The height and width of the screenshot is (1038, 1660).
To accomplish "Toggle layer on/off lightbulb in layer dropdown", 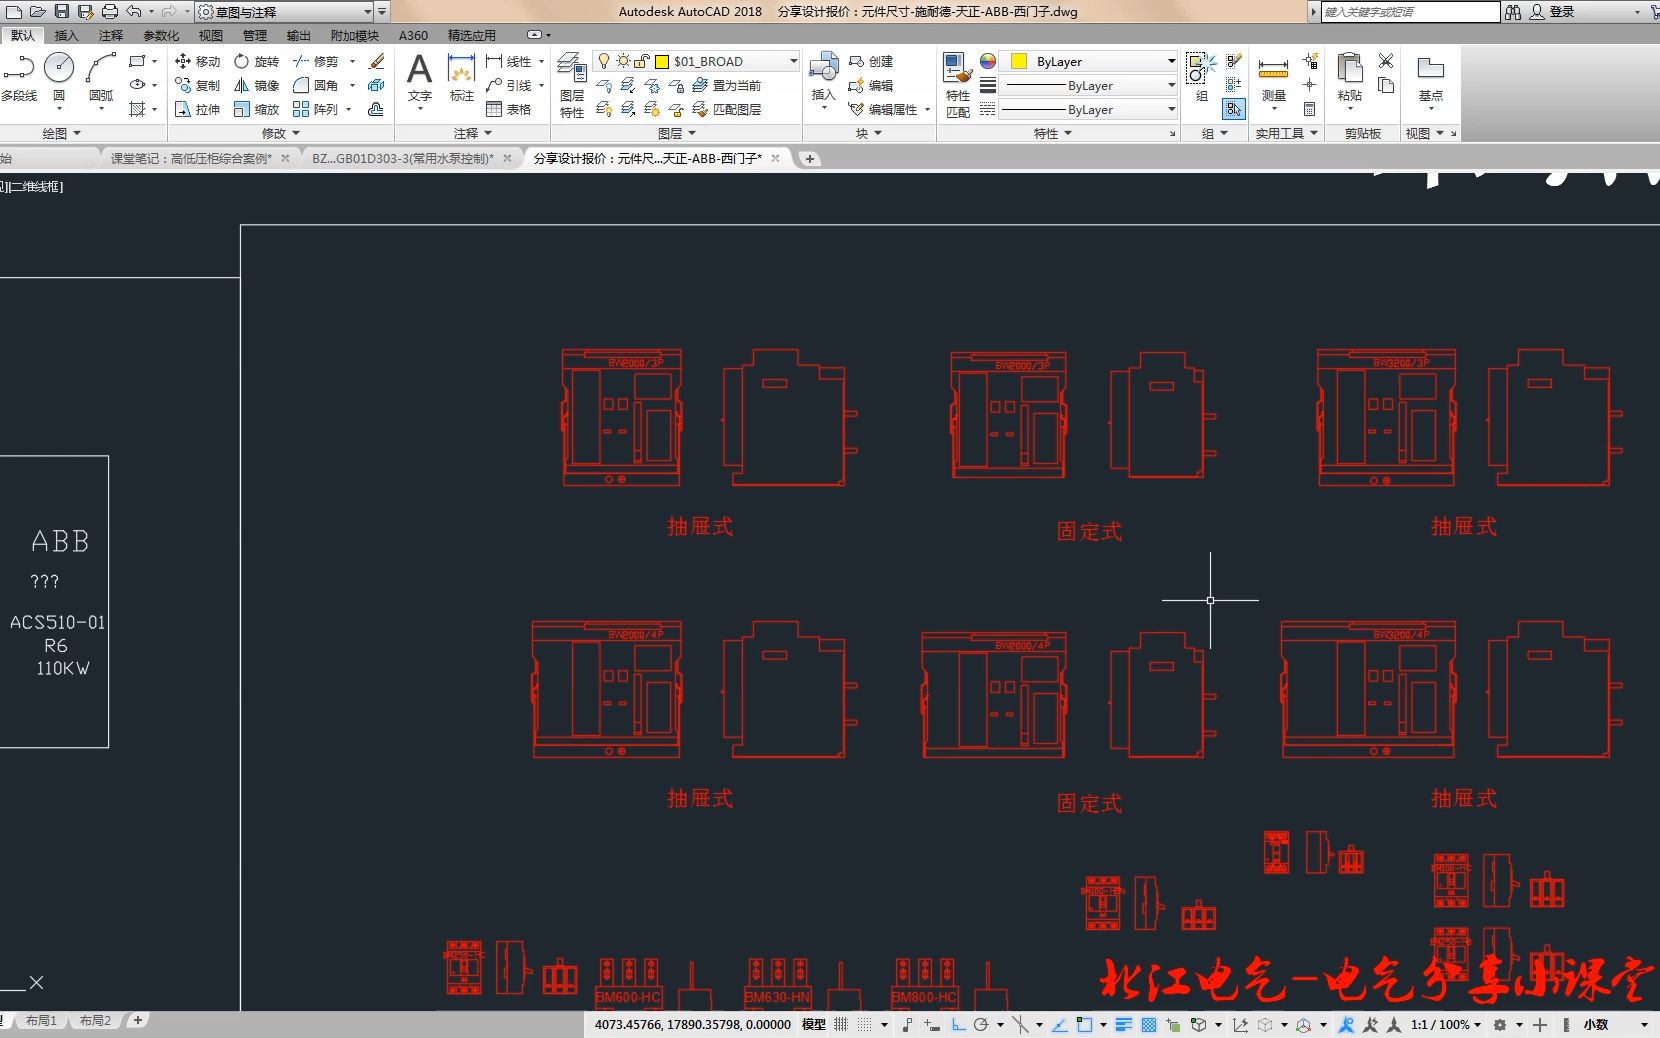I will [x=603, y=61].
